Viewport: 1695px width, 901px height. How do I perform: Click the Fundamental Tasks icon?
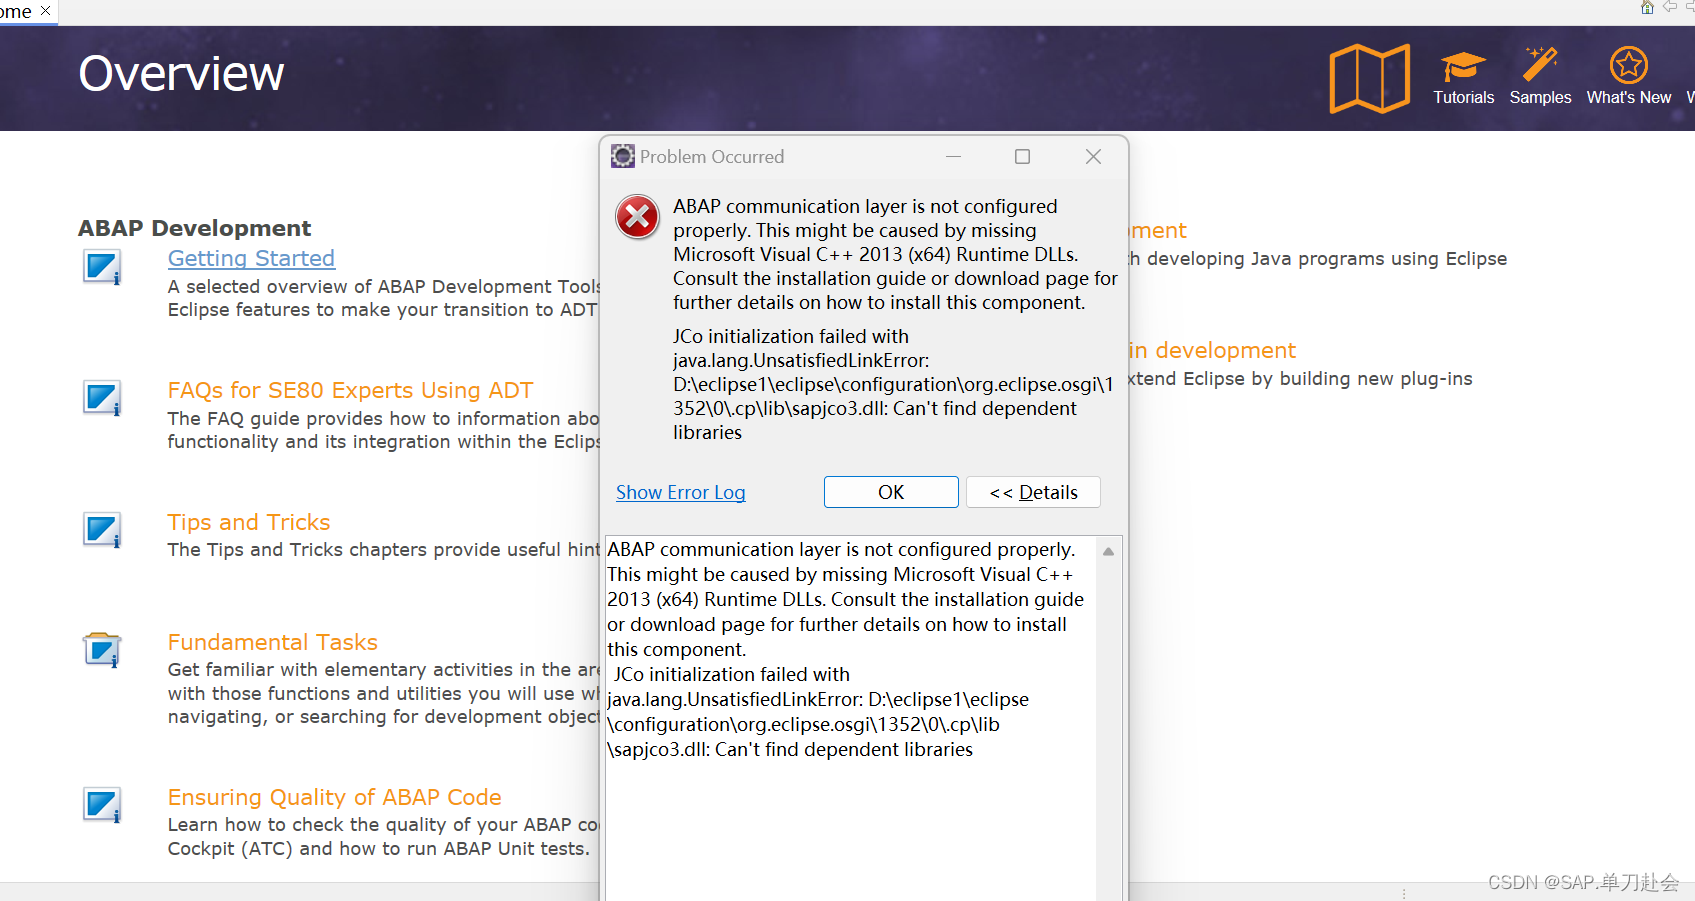pos(102,650)
